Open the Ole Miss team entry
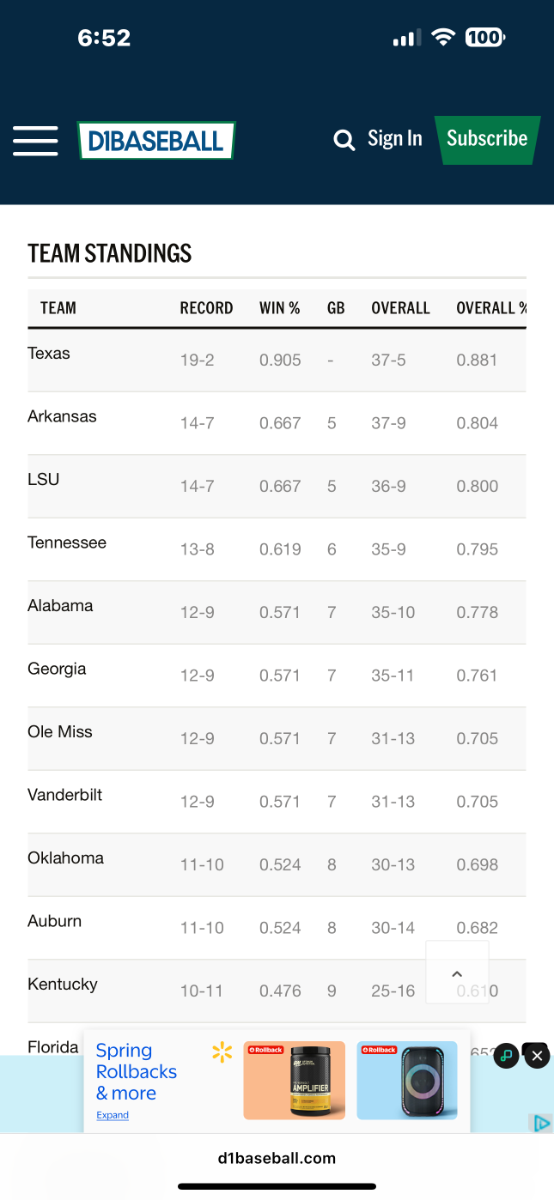The height and width of the screenshot is (1200, 554). (60, 731)
